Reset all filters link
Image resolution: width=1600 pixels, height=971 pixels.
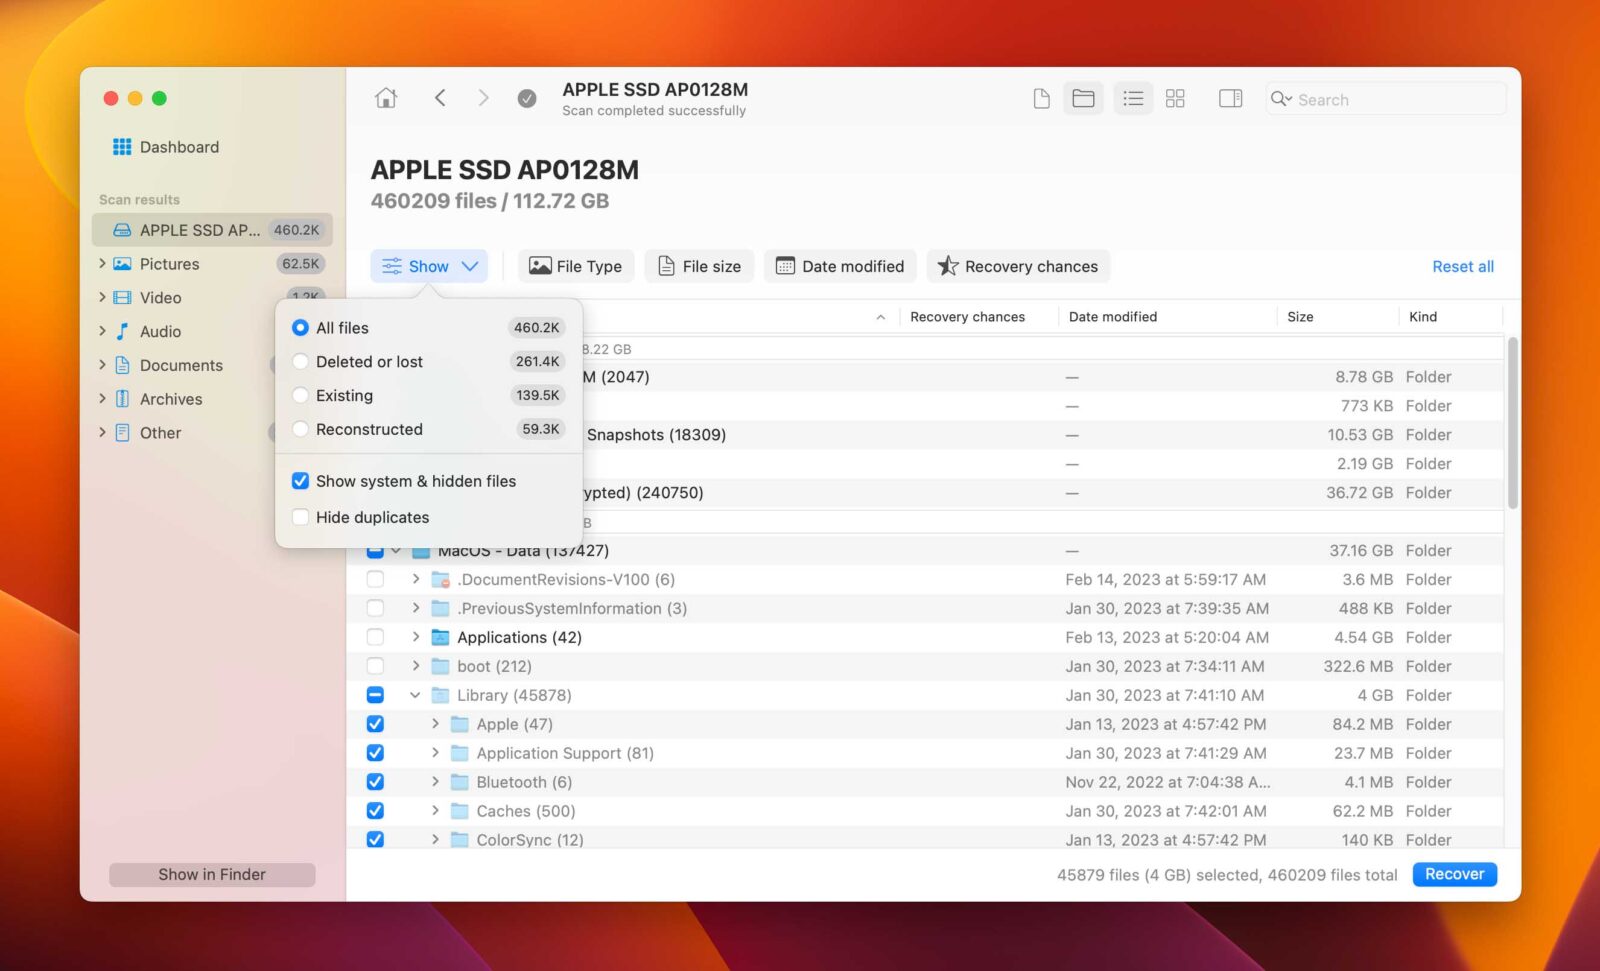click(1463, 266)
